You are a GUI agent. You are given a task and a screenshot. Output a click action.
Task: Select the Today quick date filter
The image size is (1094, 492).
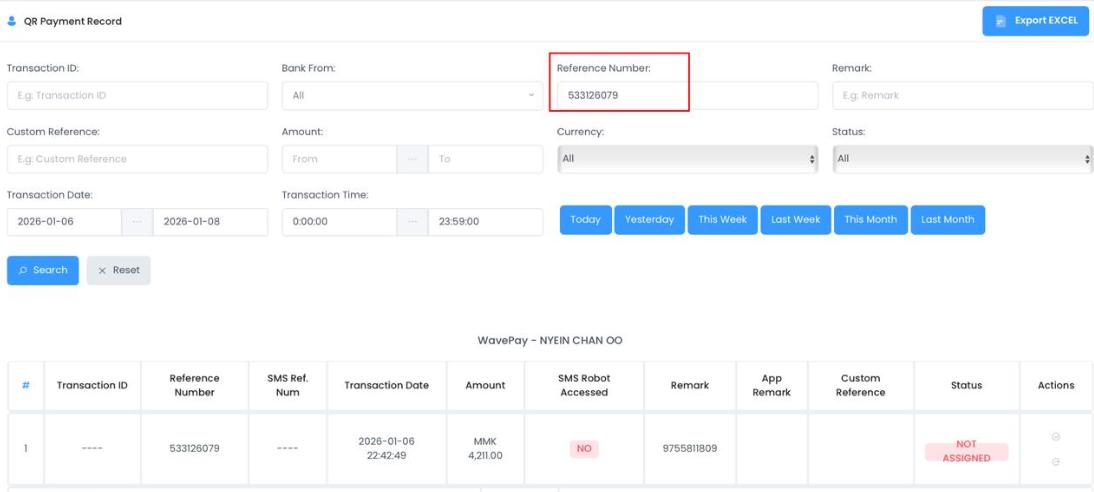pyautogui.click(x=585, y=220)
